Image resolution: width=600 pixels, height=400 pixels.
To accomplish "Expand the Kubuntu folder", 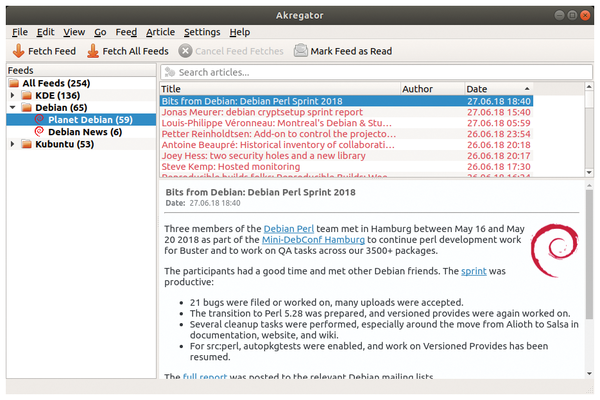I will pos(13,144).
